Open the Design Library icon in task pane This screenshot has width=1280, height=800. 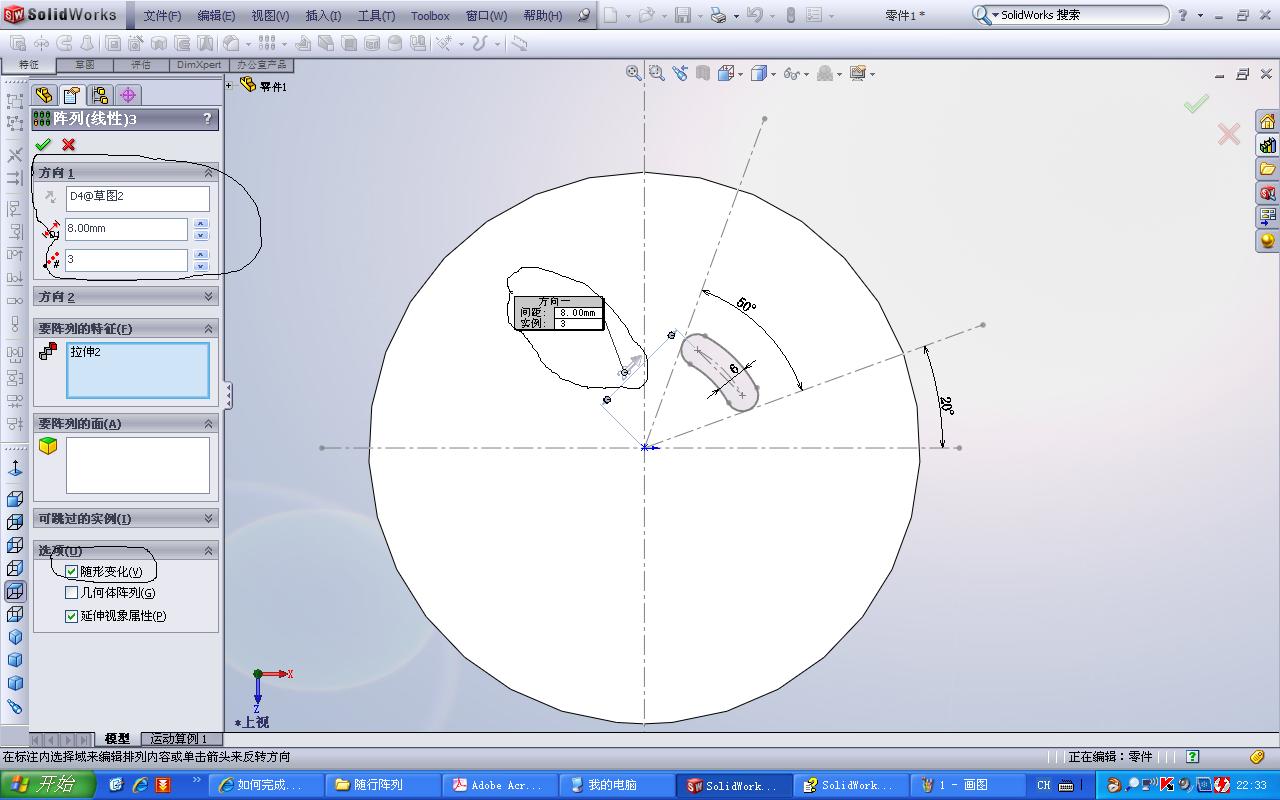1267,145
